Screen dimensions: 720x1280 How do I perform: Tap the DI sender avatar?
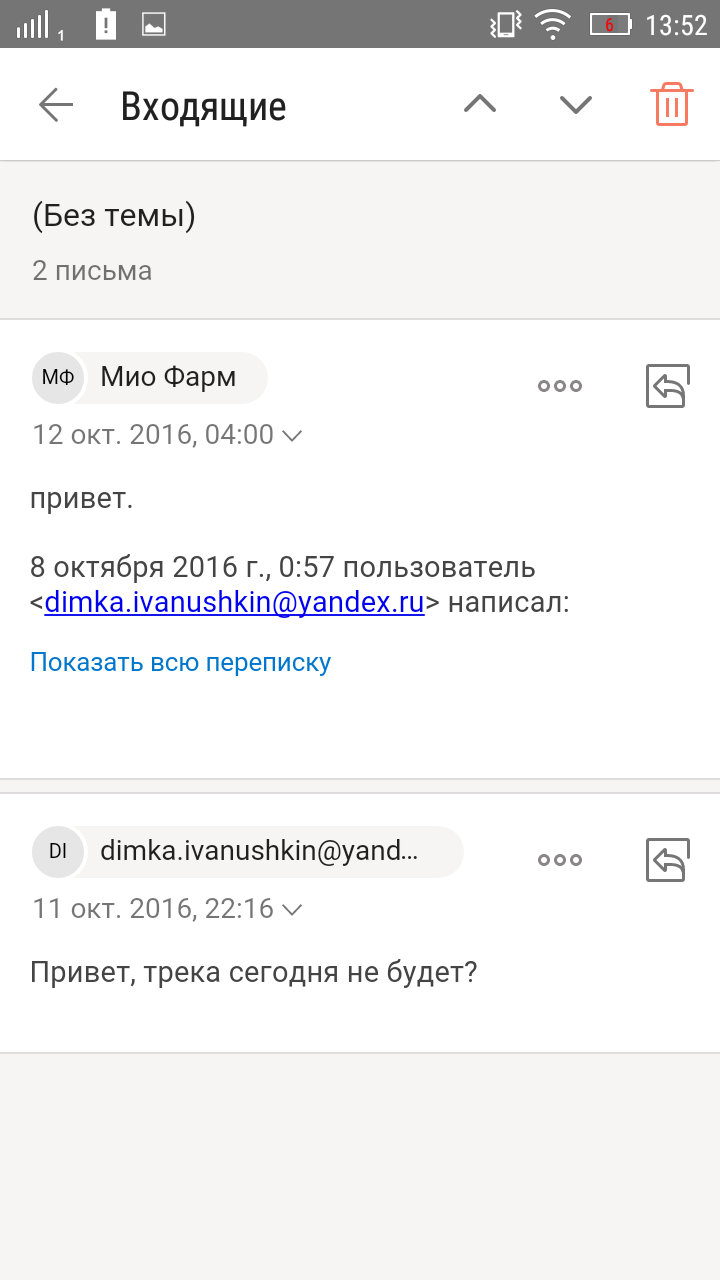(x=57, y=852)
